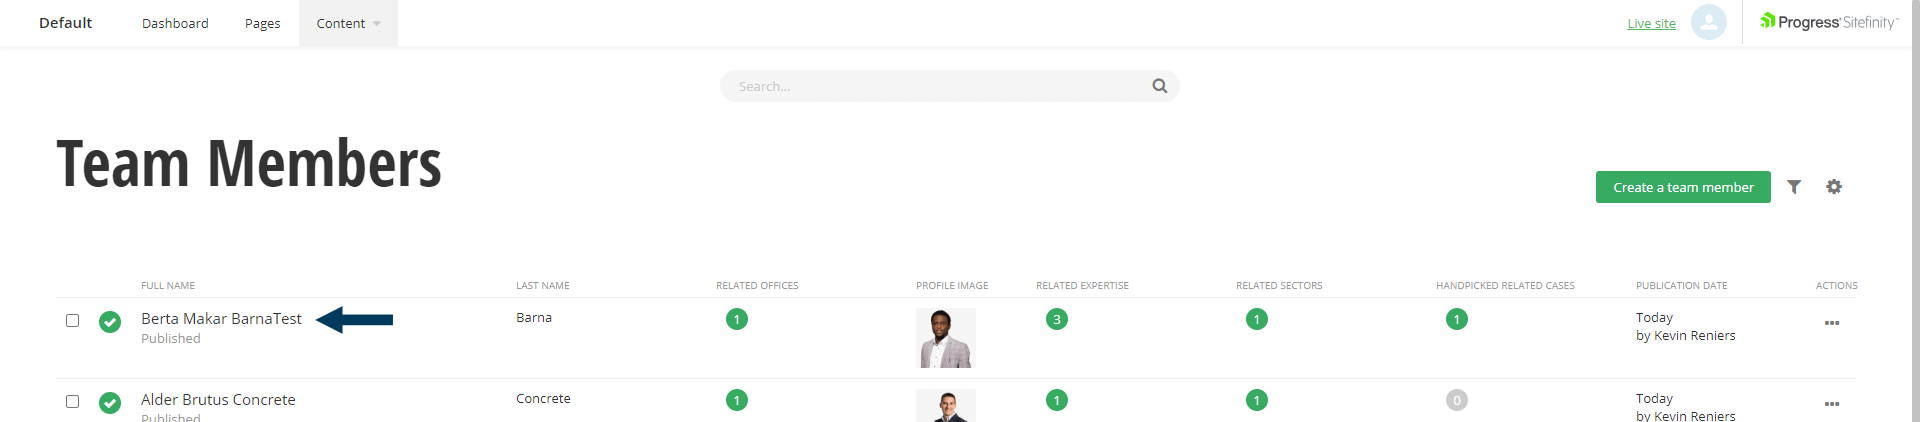This screenshot has width=1920, height=422.
Task: Sort by Publication Date column header
Action: tap(1681, 285)
